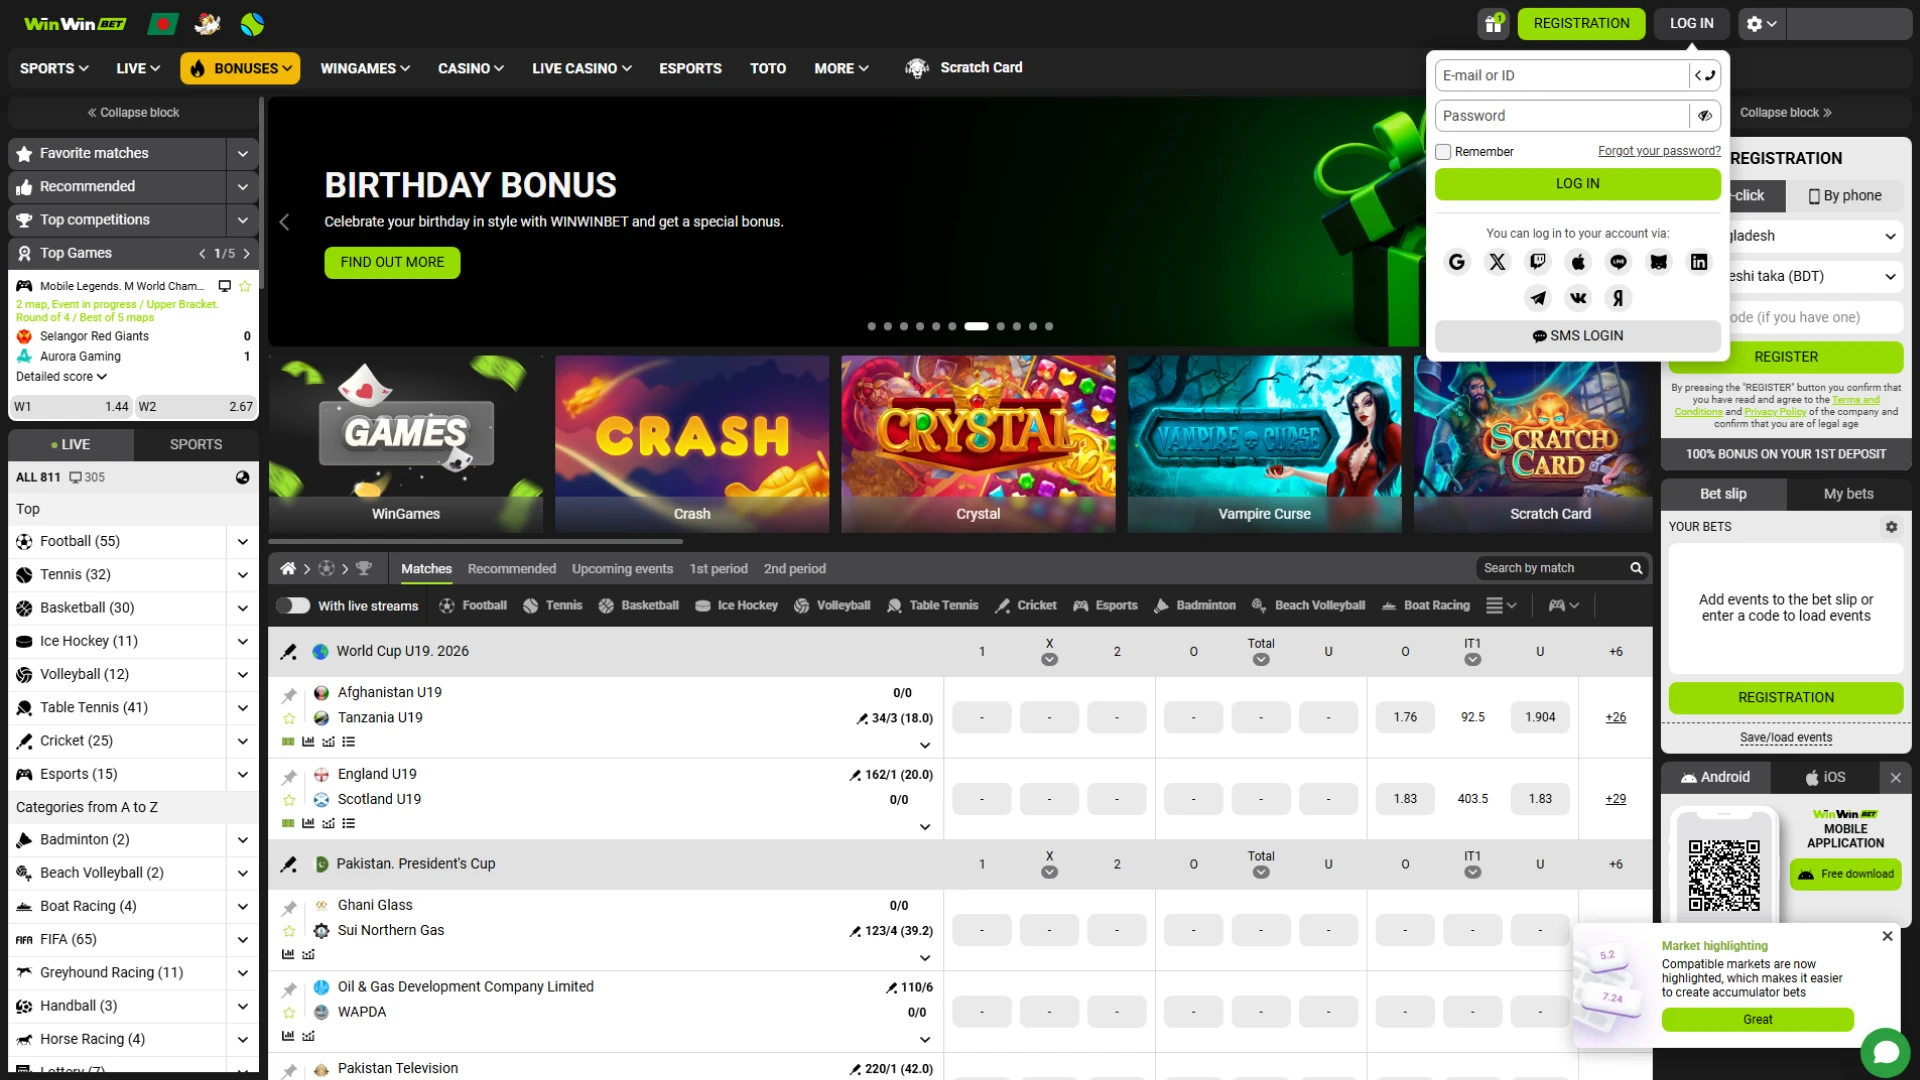Expand Football sport category
This screenshot has height=1080, width=1920.
[242, 542]
